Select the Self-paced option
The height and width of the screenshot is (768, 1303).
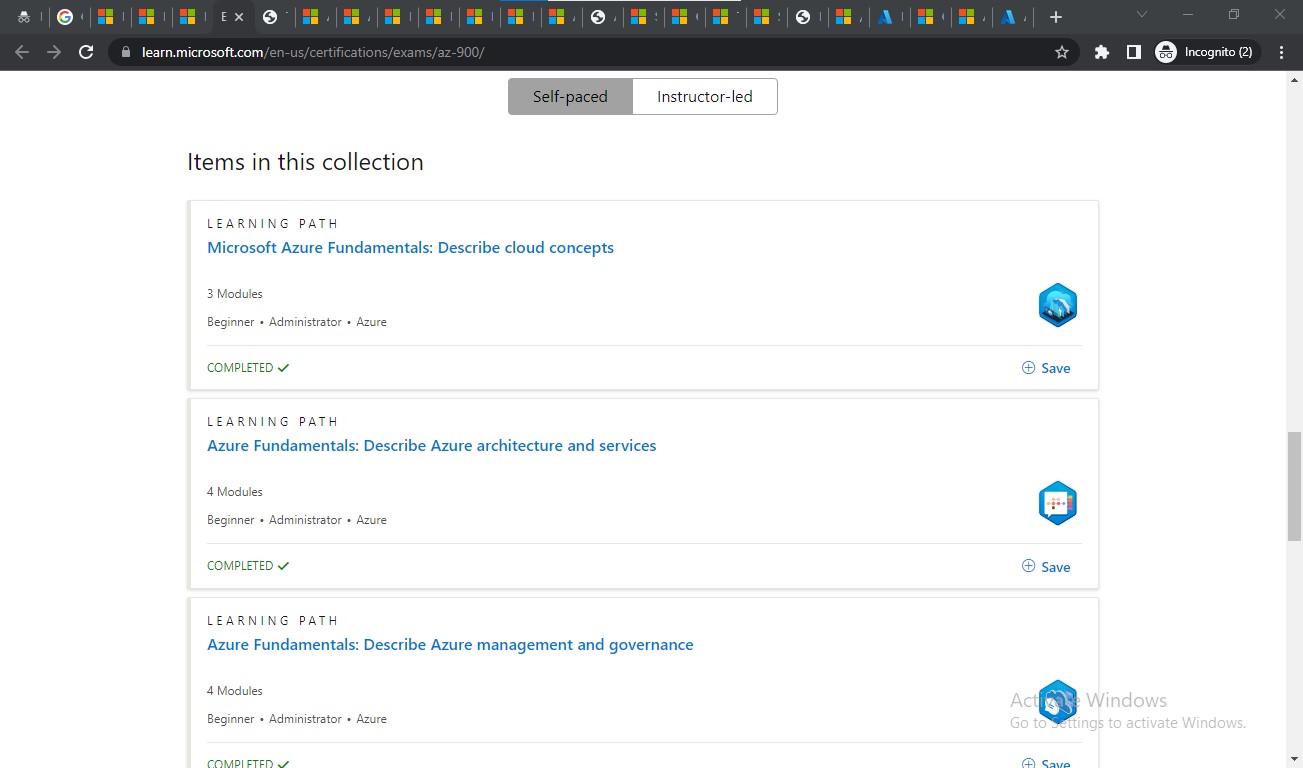(x=570, y=96)
